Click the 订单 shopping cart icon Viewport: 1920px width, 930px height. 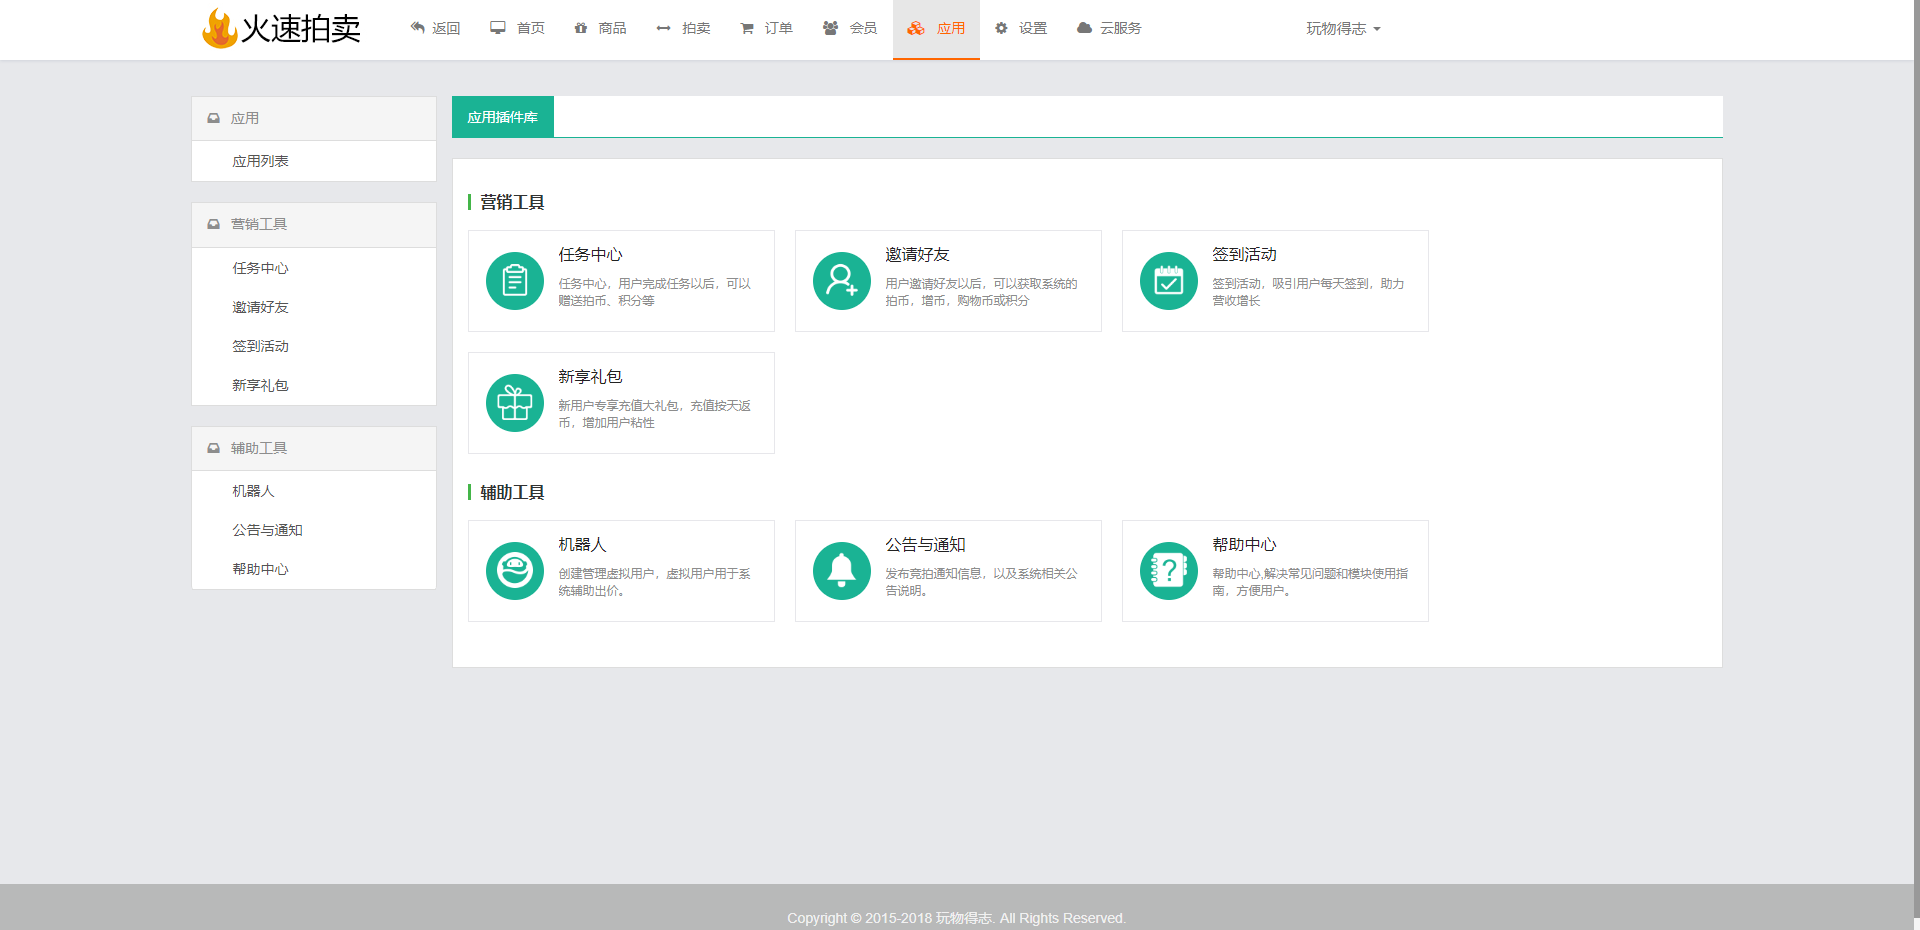click(x=747, y=28)
